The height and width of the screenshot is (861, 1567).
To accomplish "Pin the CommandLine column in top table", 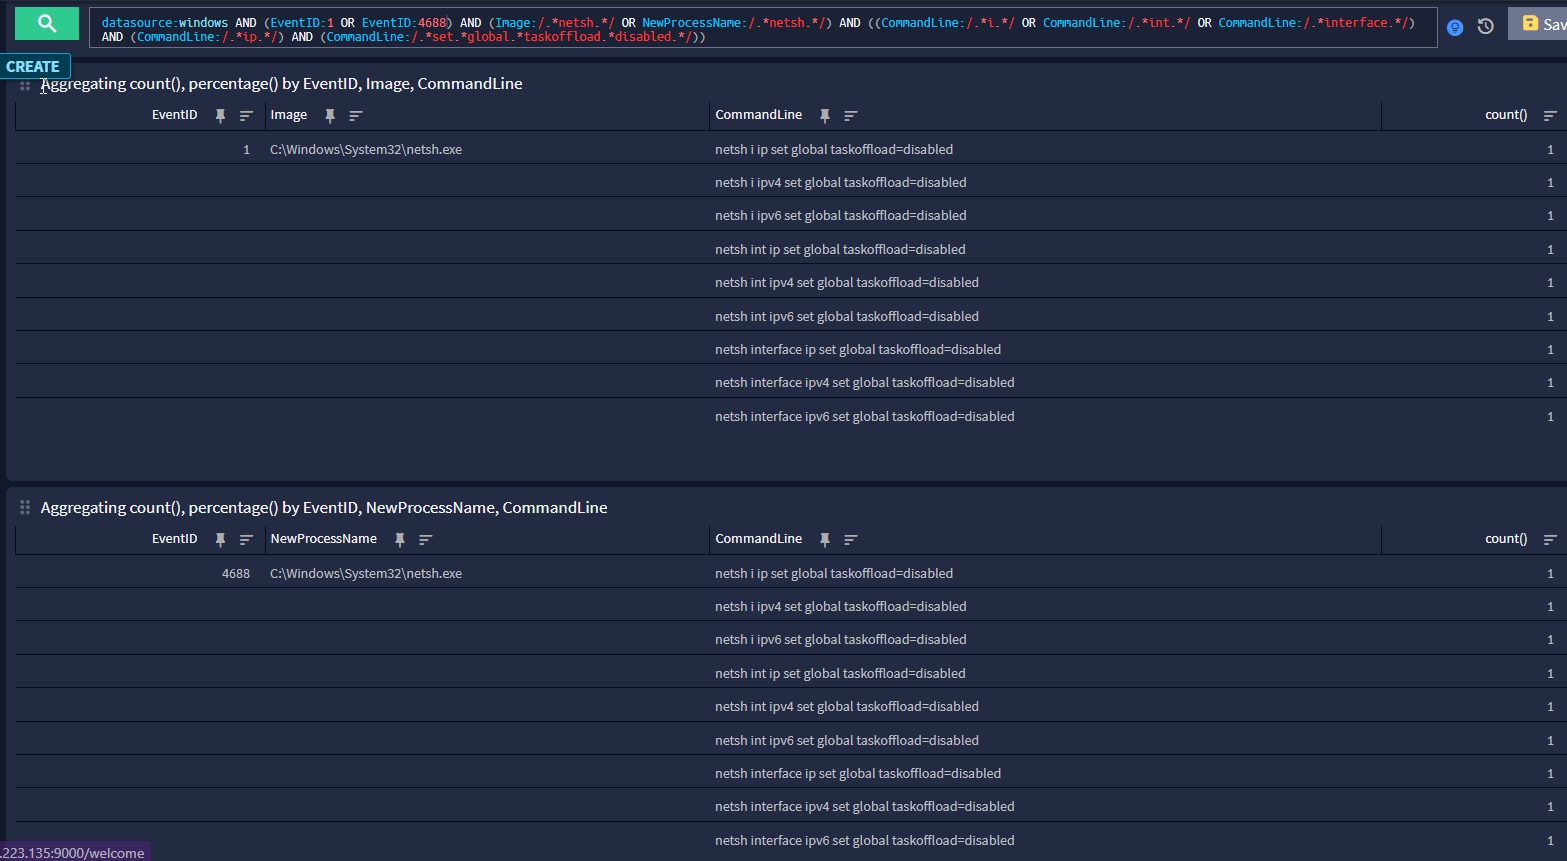I will point(825,116).
